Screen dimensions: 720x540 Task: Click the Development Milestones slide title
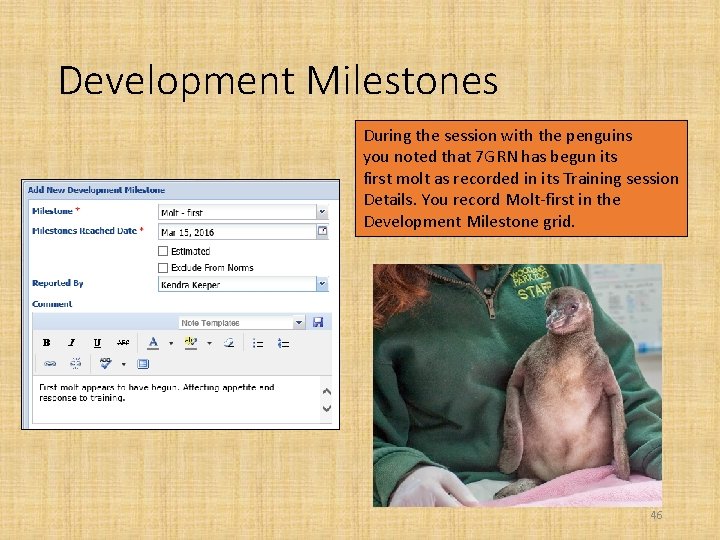tap(278, 81)
